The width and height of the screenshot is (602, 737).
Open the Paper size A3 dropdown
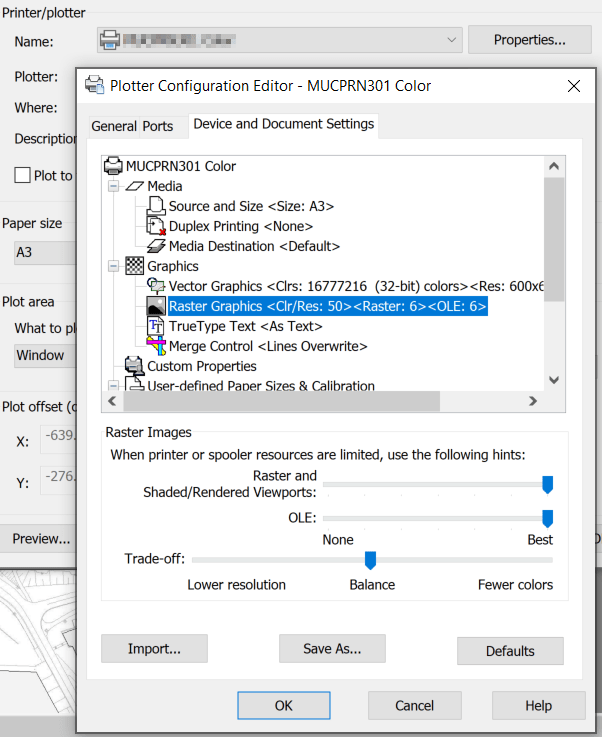pyautogui.click(x=45, y=252)
